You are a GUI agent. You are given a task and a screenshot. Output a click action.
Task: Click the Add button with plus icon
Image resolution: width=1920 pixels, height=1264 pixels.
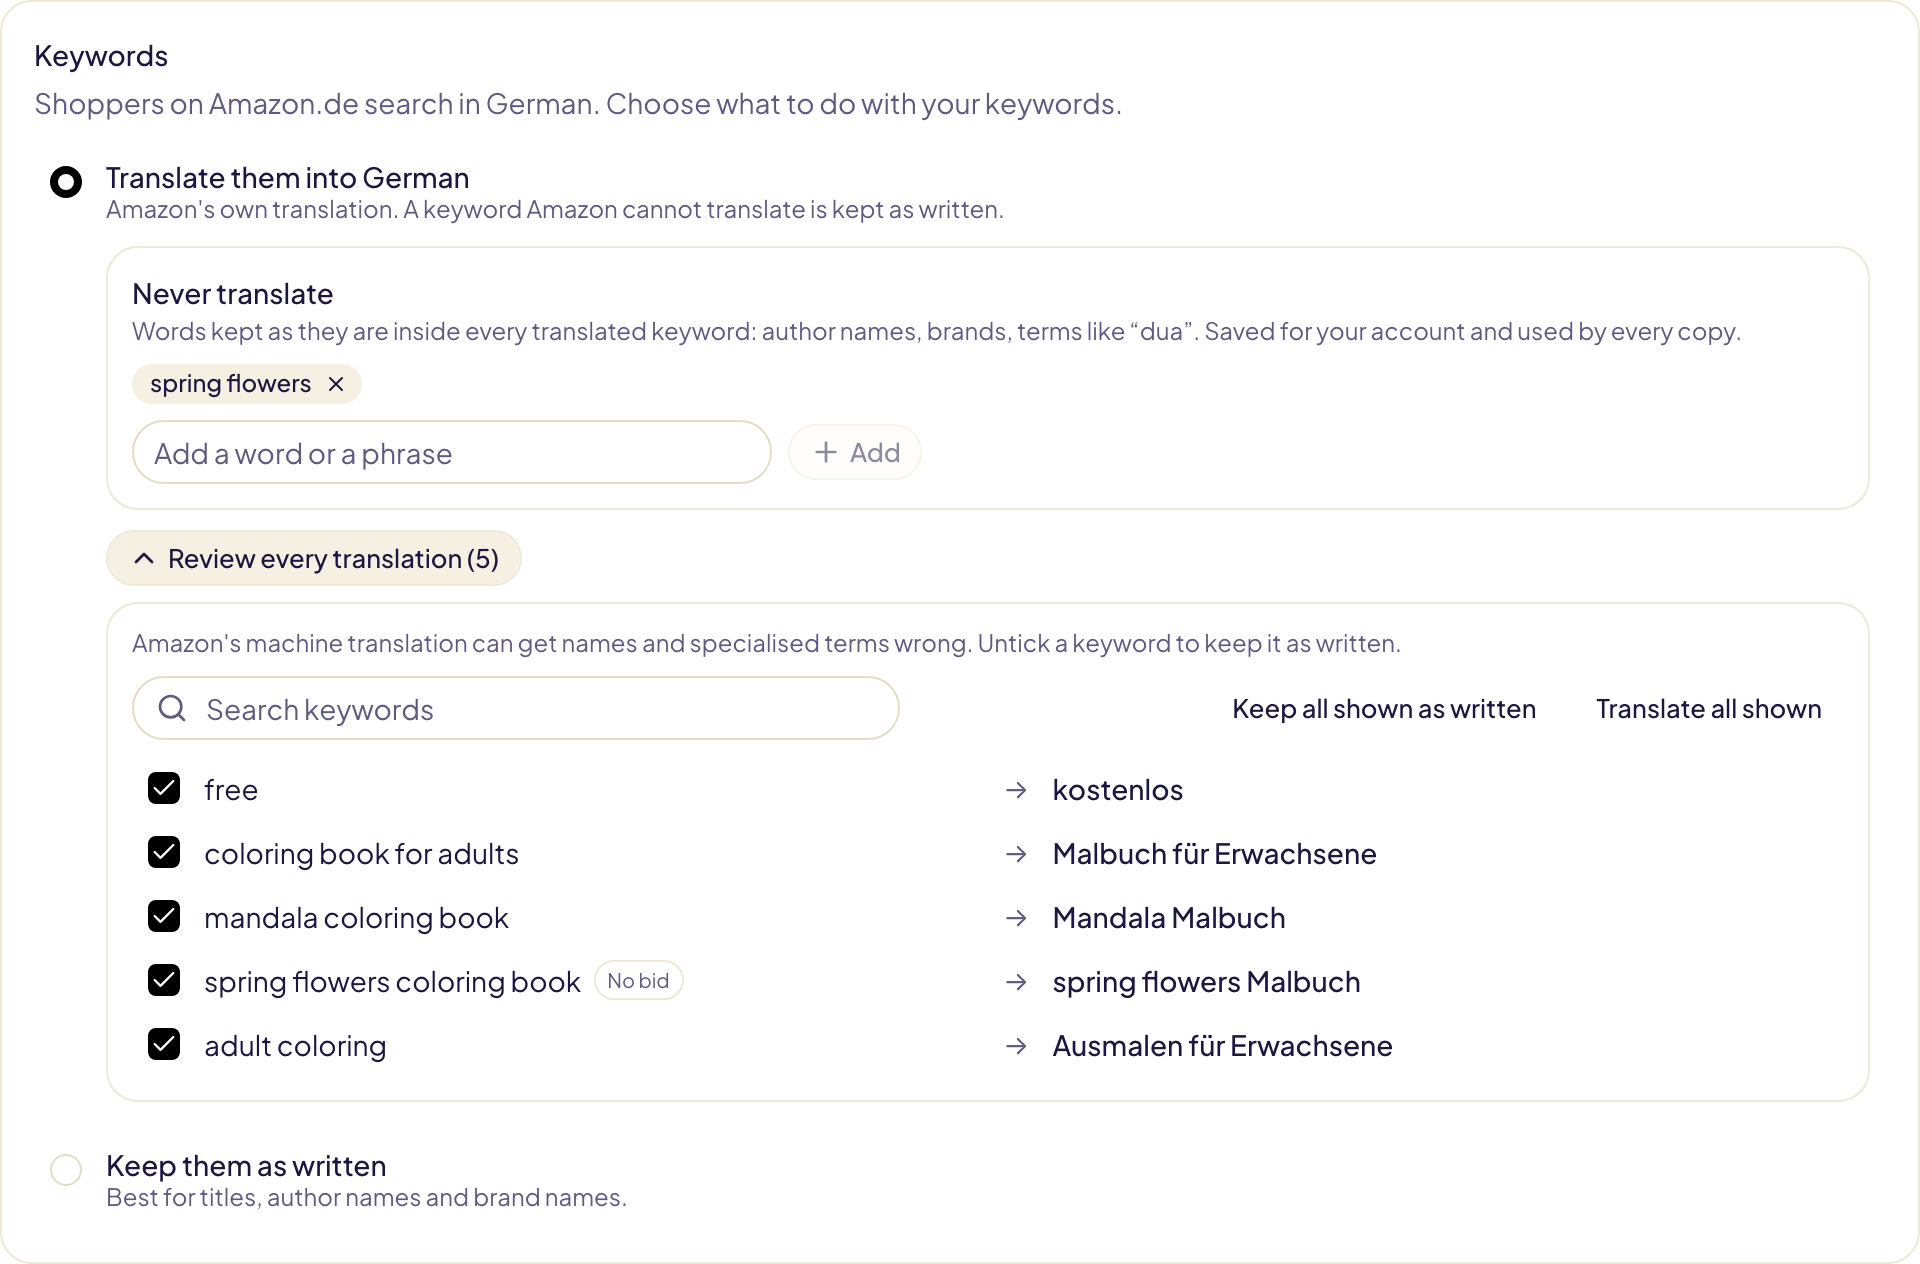(x=855, y=452)
